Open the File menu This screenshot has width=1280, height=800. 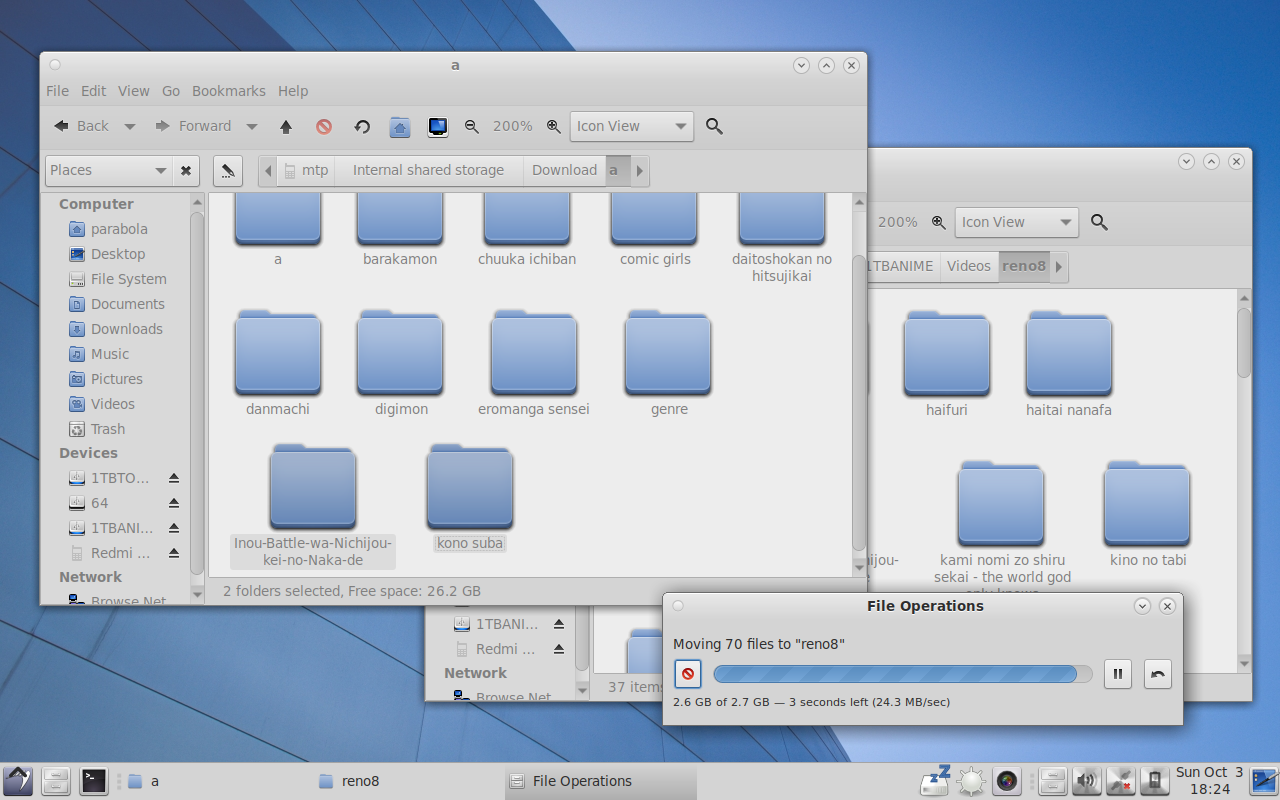pyautogui.click(x=58, y=91)
